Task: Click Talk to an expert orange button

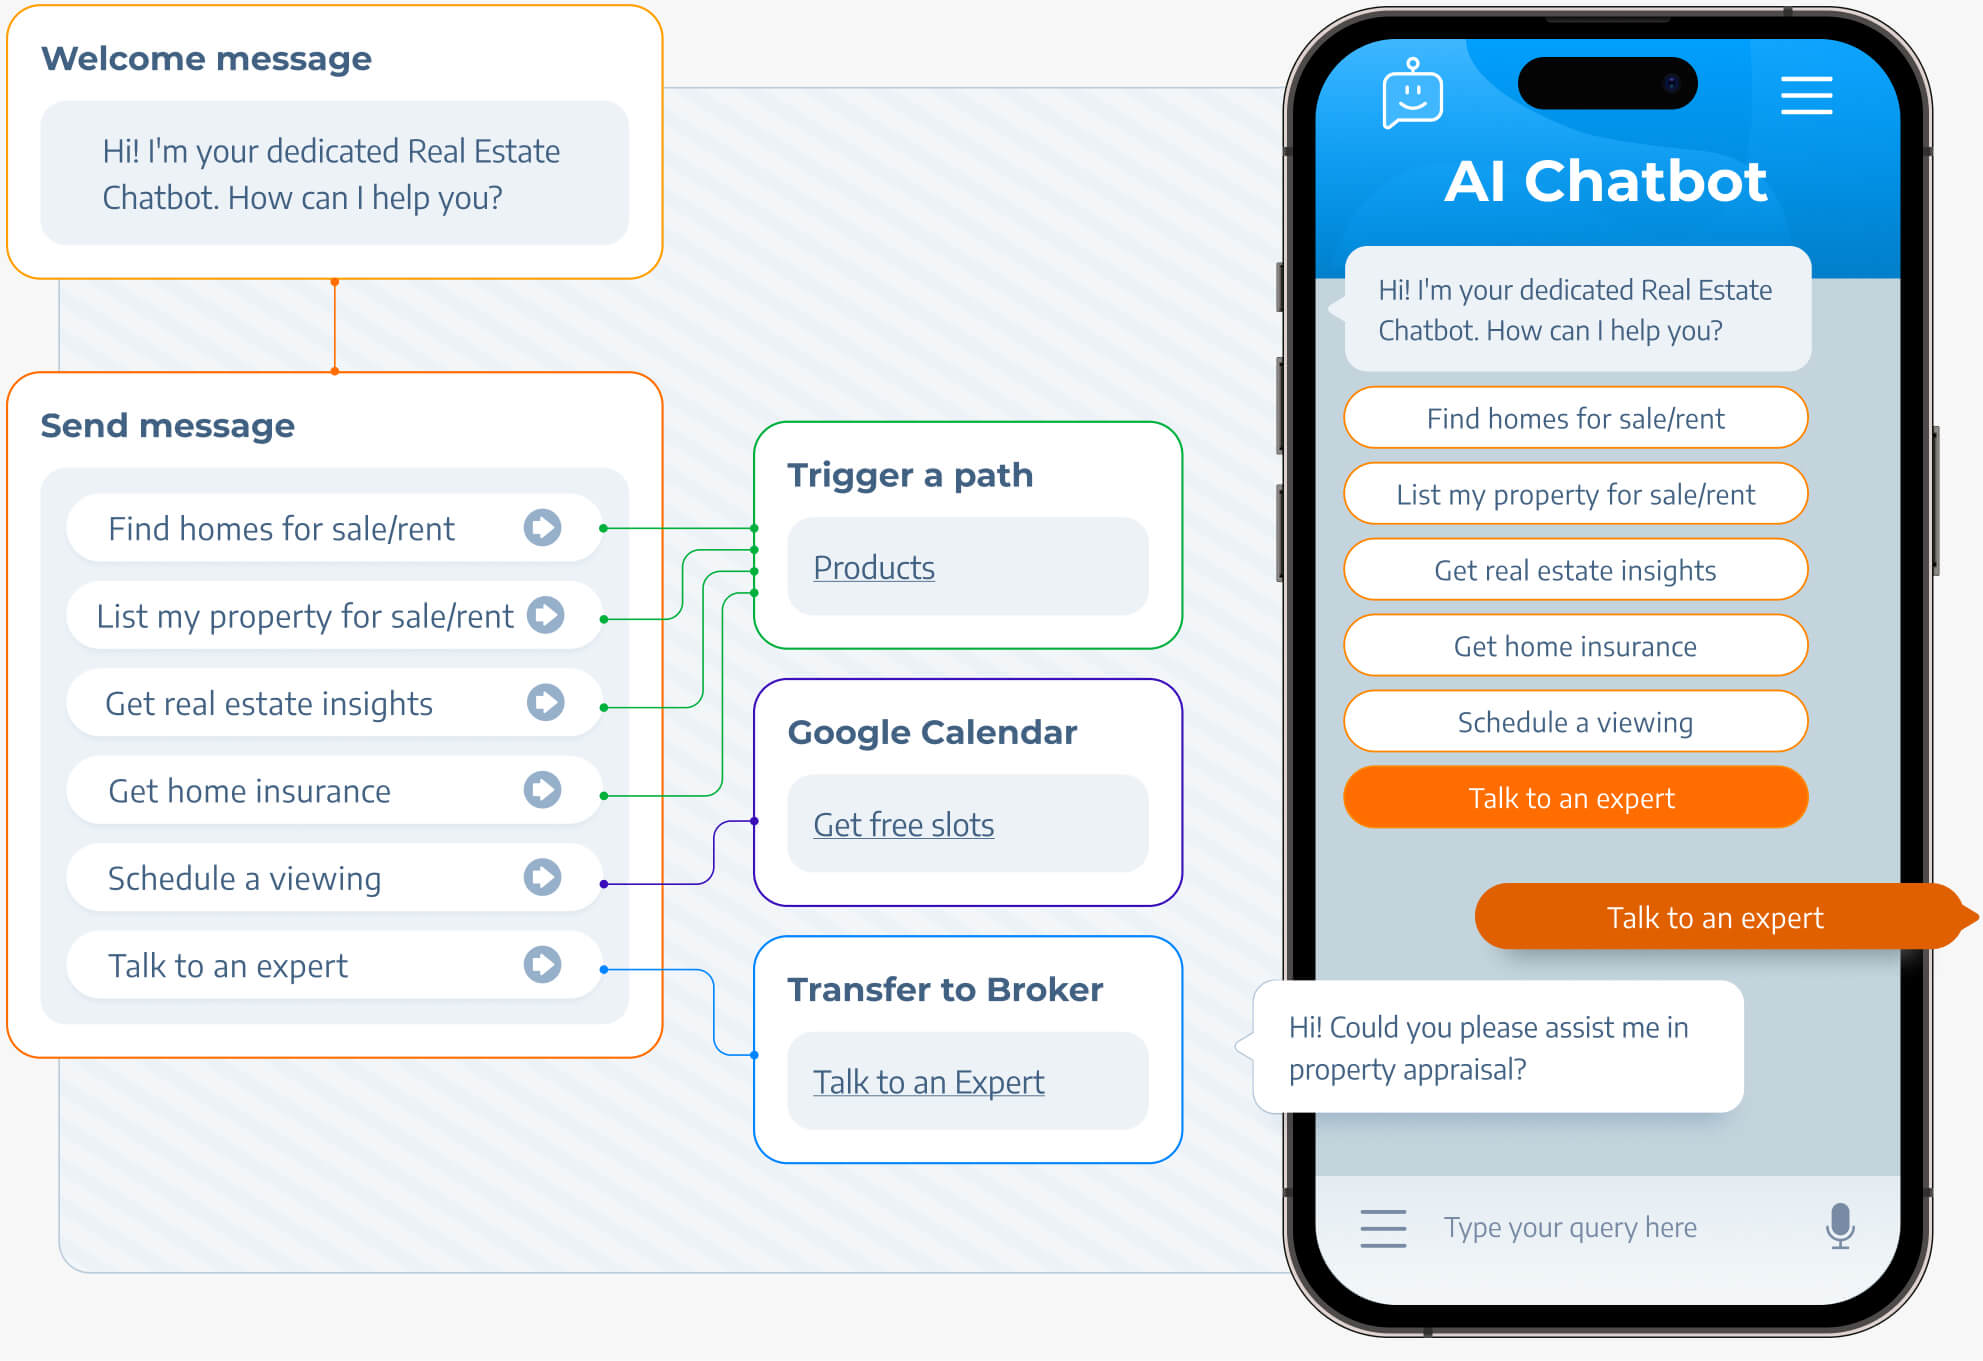Action: point(1575,797)
